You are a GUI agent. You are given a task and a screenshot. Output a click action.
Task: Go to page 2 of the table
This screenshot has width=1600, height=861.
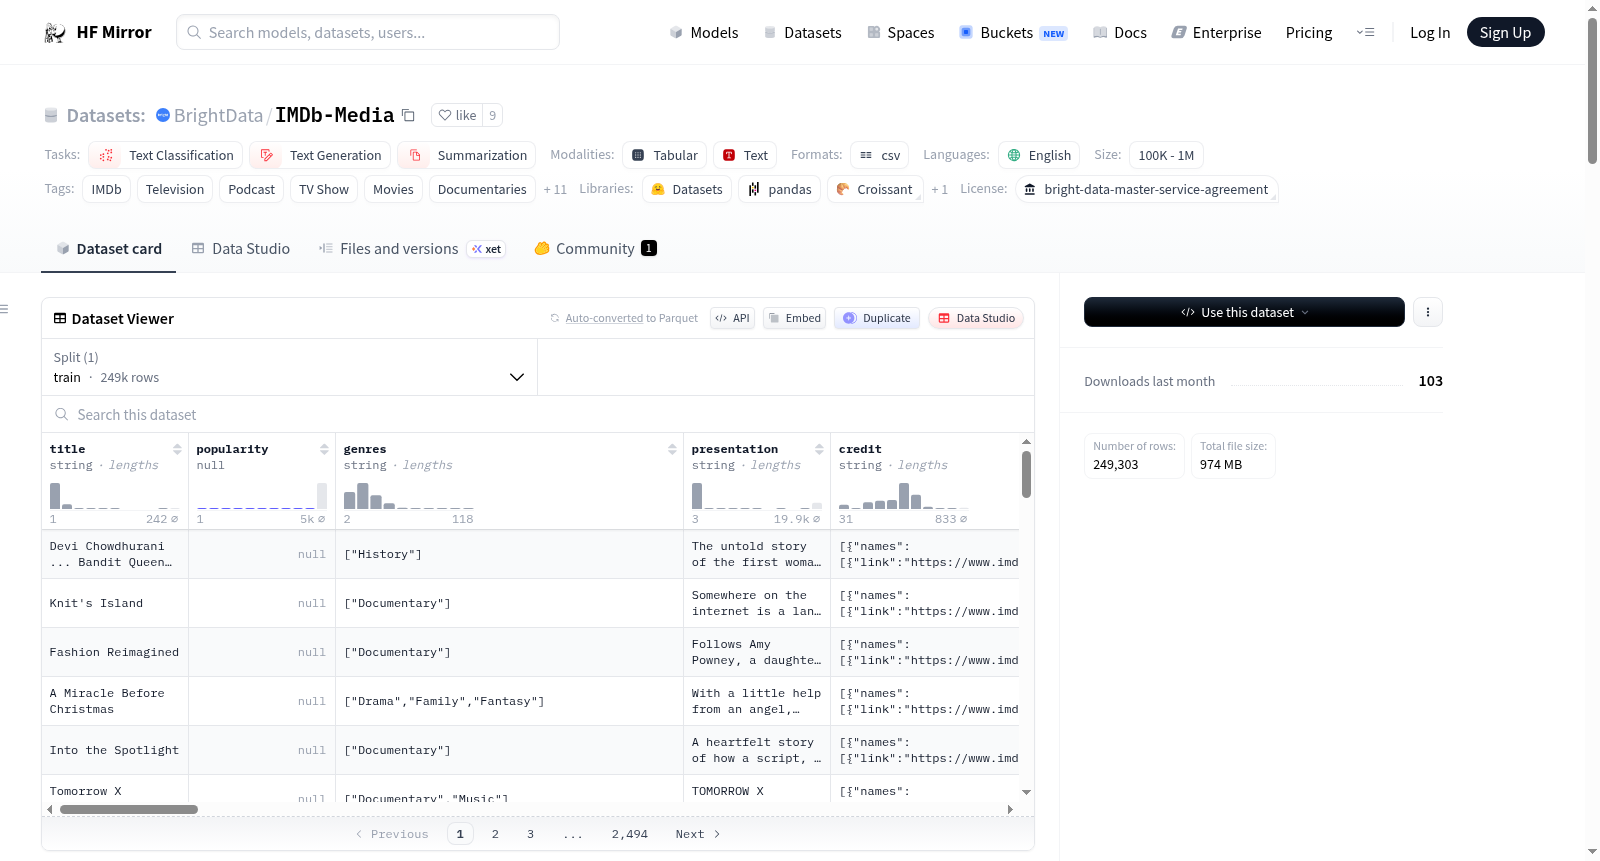(495, 834)
